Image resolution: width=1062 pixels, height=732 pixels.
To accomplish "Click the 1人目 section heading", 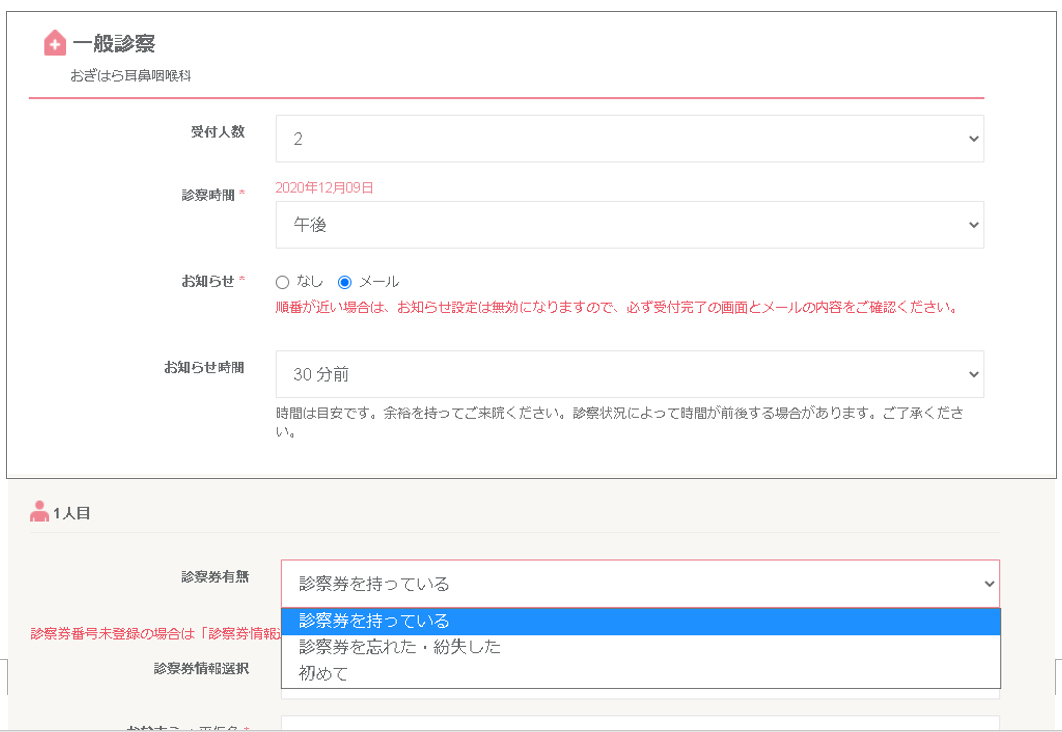I will click(x=72, y=513).
